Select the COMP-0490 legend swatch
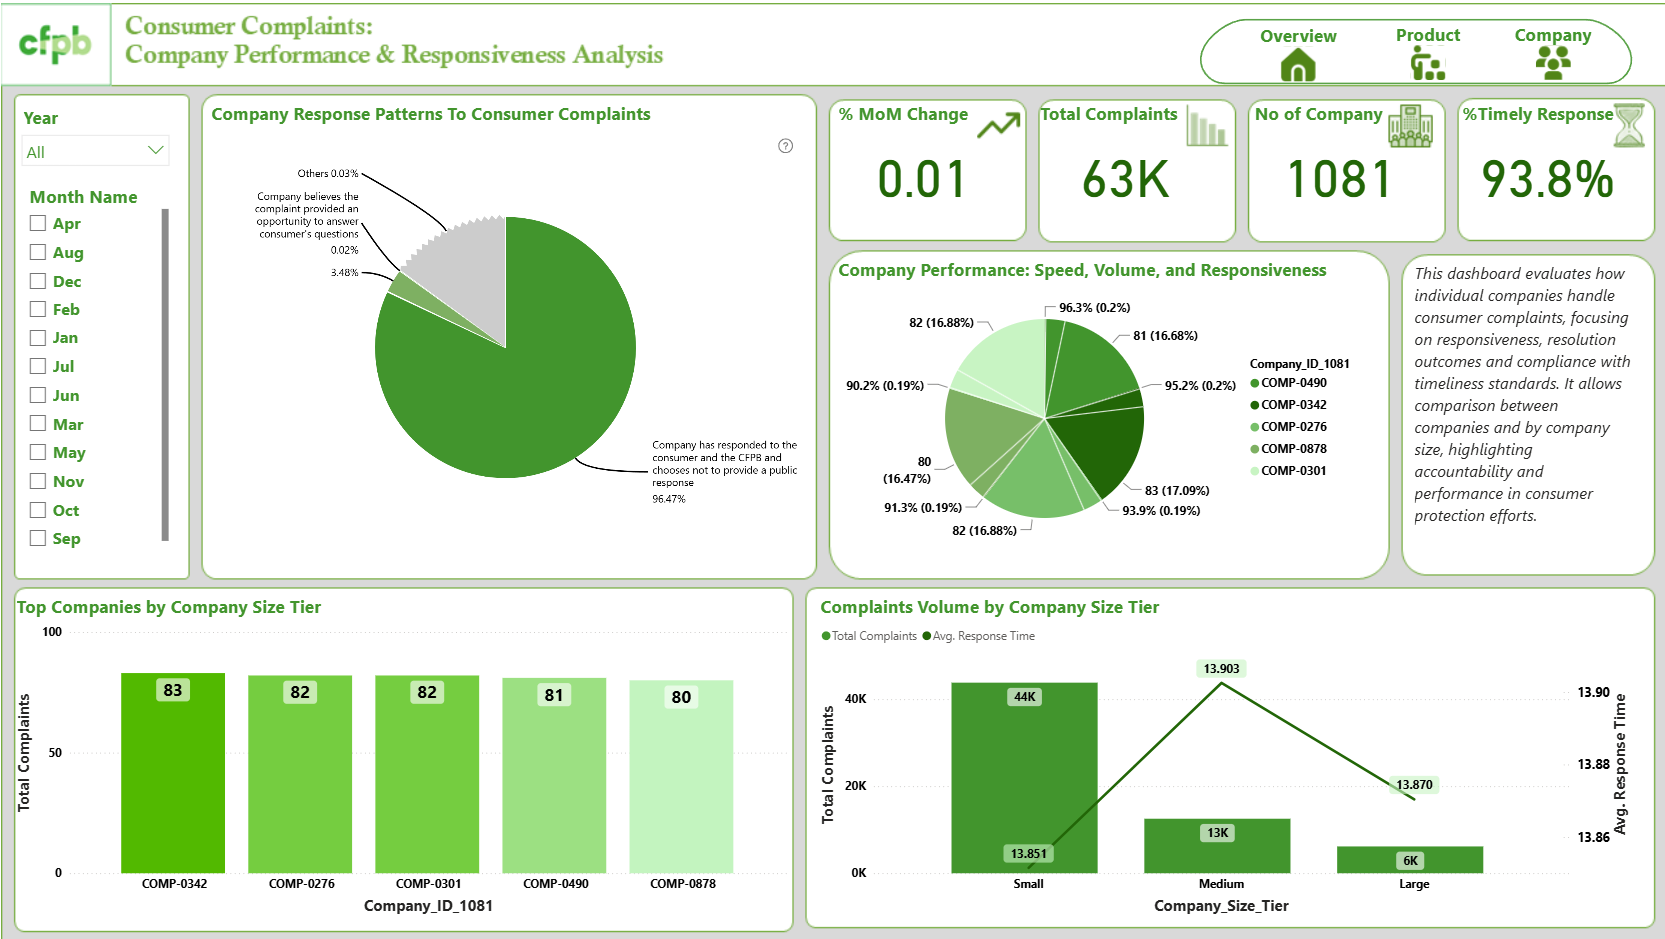The height and width of the screenshot is (939, 1665). point(1255,383)
